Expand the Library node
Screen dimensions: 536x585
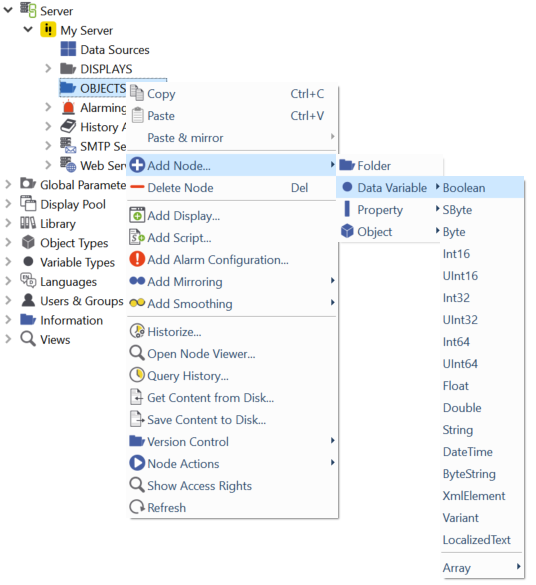pyautogui.click(x=8, y=223)
